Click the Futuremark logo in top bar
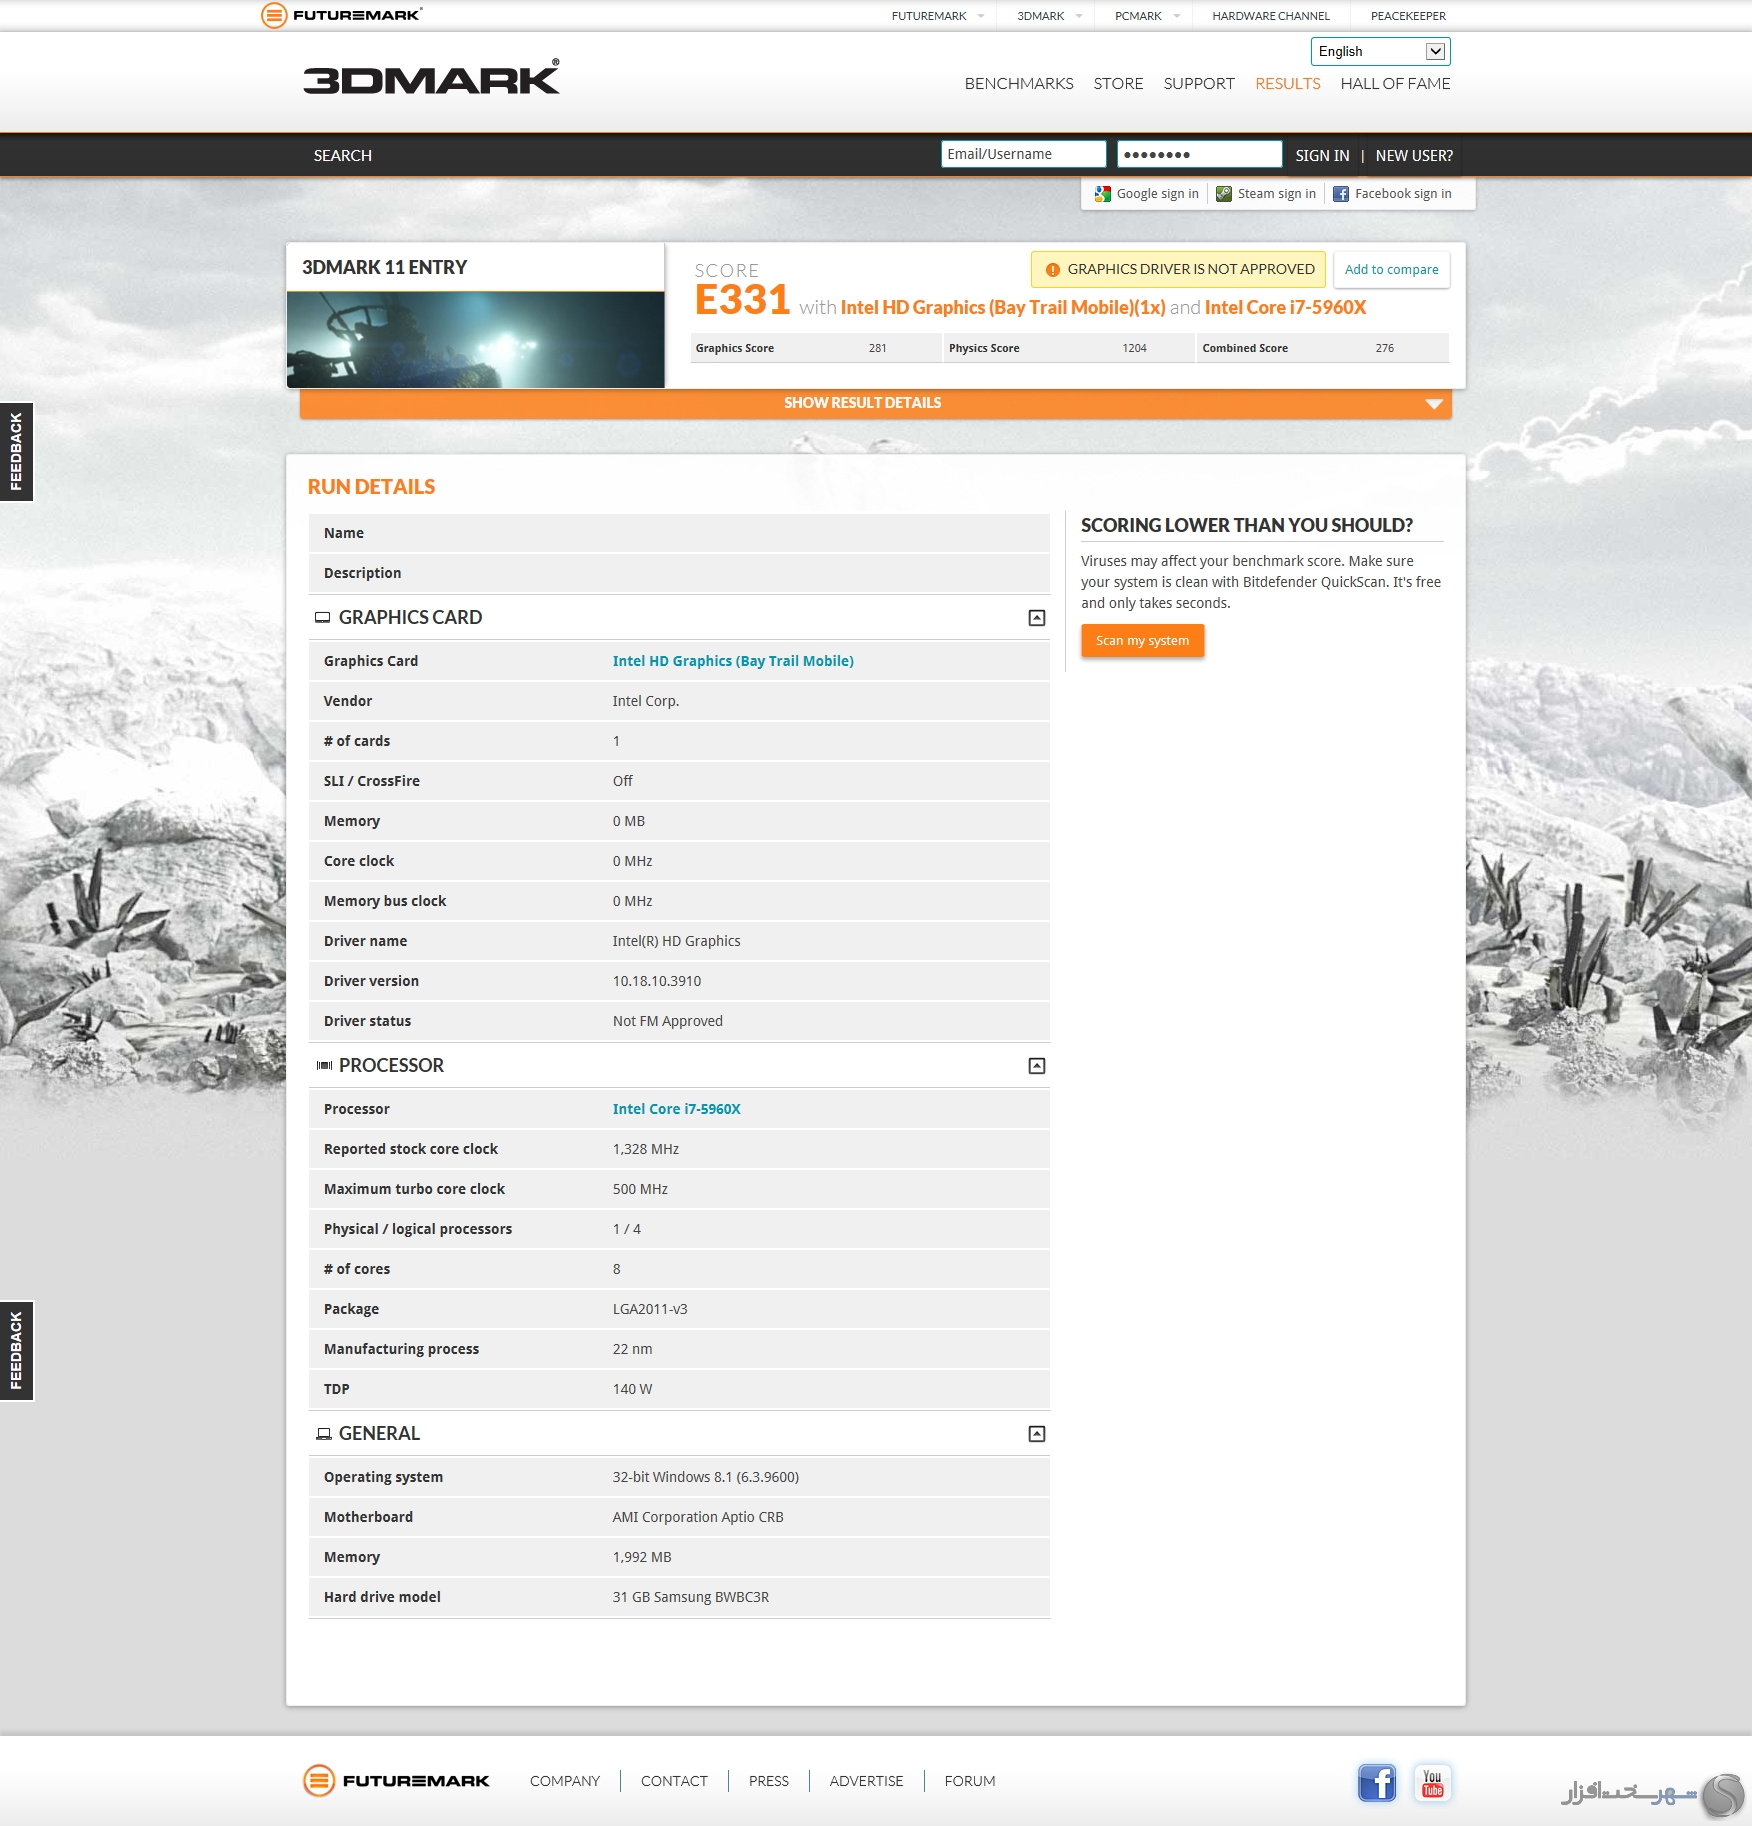The height and width of the screenshot is (1826, 1752). pos(341,15)
